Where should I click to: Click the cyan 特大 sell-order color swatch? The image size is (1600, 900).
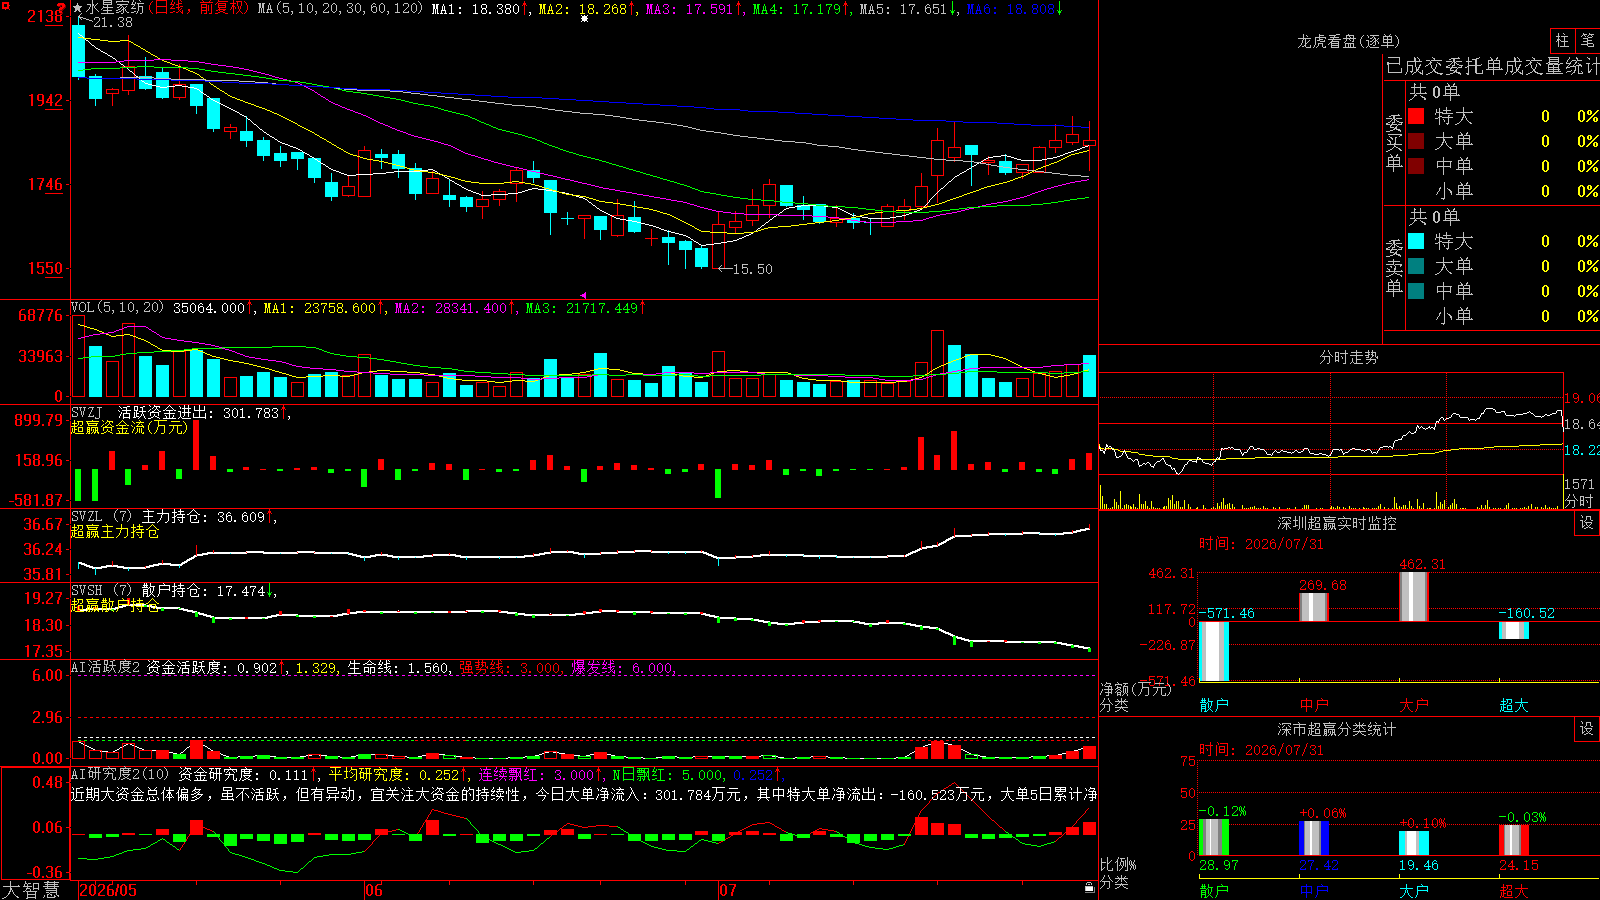1416,241
